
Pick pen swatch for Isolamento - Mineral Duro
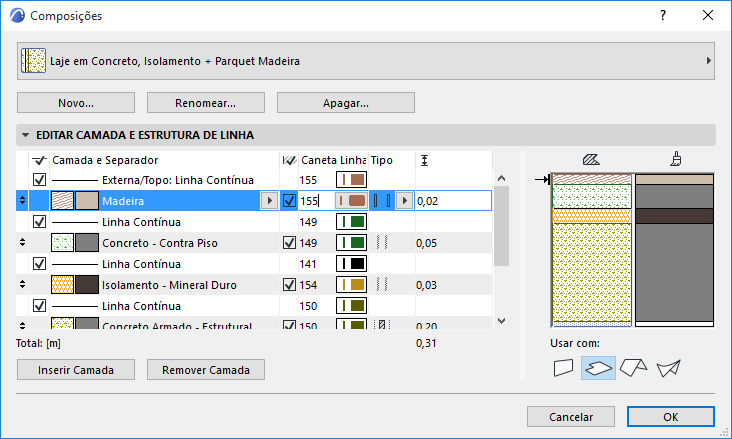[351, 285]
